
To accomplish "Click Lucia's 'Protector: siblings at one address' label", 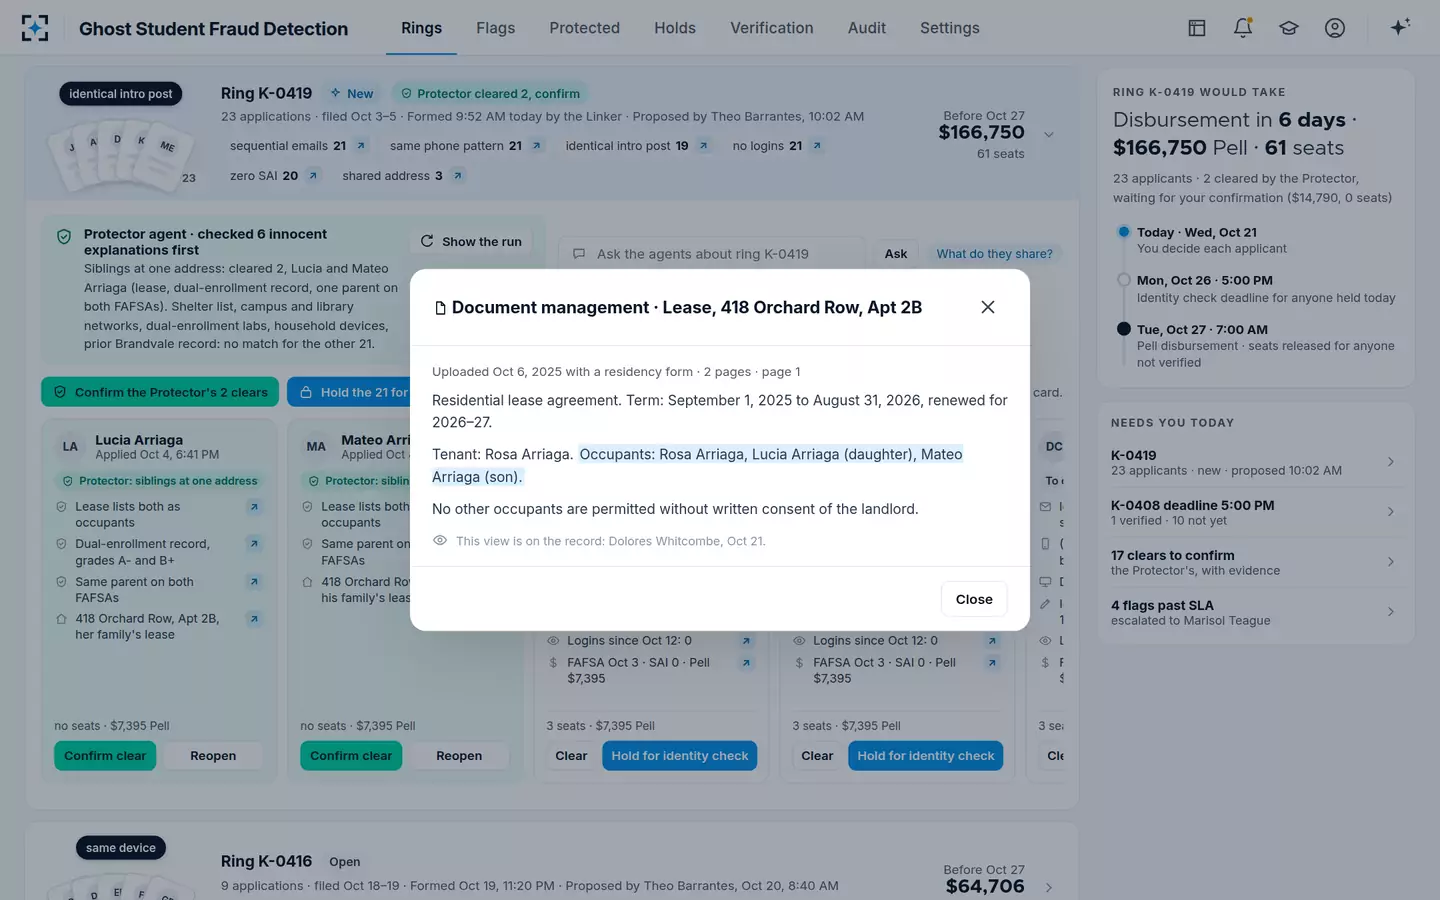I will pyautogui.click(x=160, y=481).
